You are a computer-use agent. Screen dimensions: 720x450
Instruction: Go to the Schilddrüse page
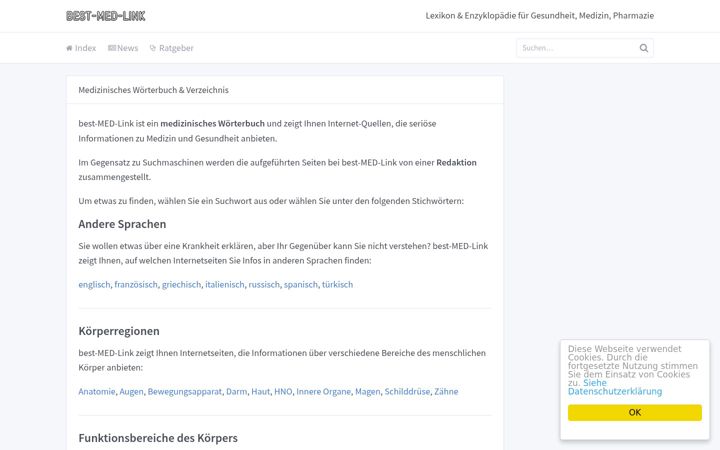pyautogui.click(x=407, y=391)
